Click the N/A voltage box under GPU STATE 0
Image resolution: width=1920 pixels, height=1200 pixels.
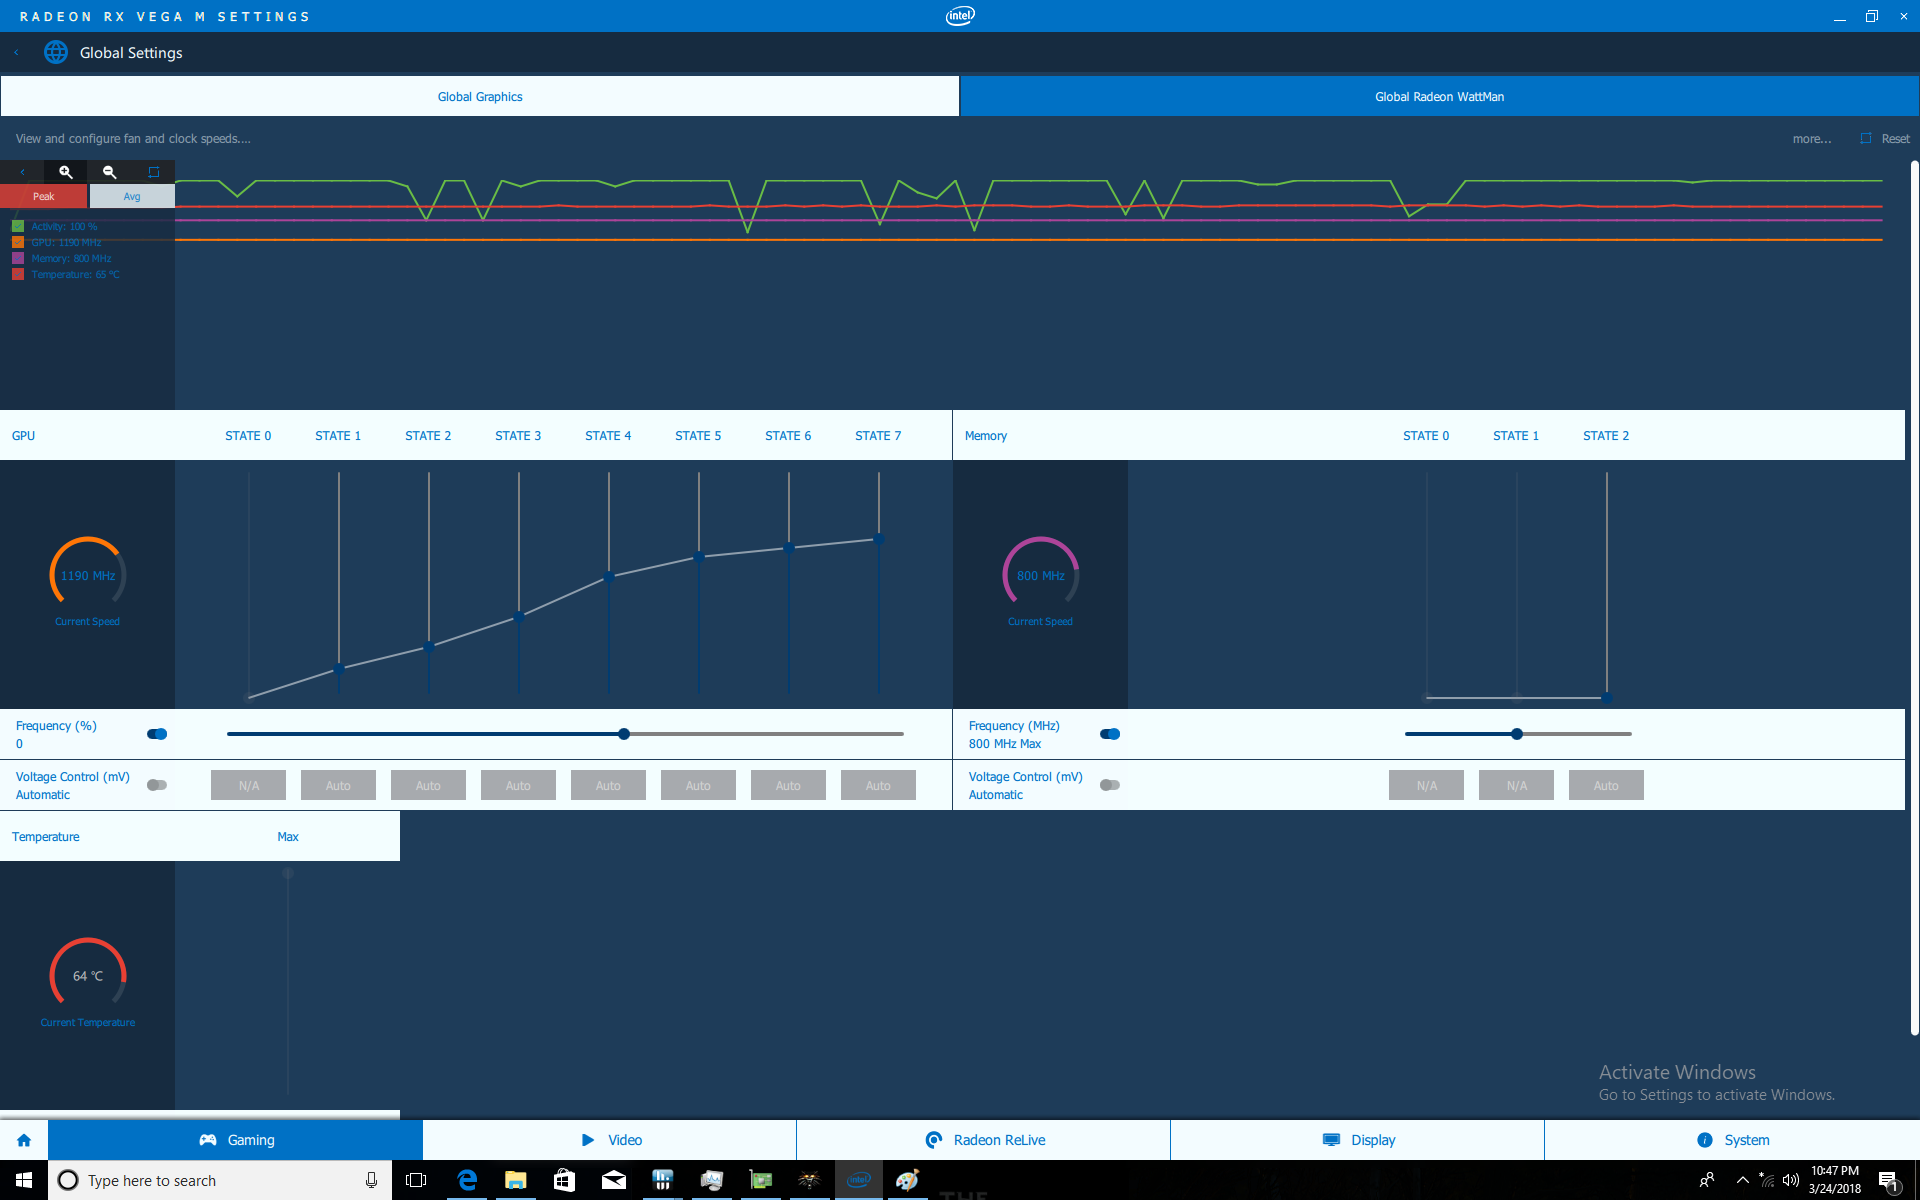[249, 786]
